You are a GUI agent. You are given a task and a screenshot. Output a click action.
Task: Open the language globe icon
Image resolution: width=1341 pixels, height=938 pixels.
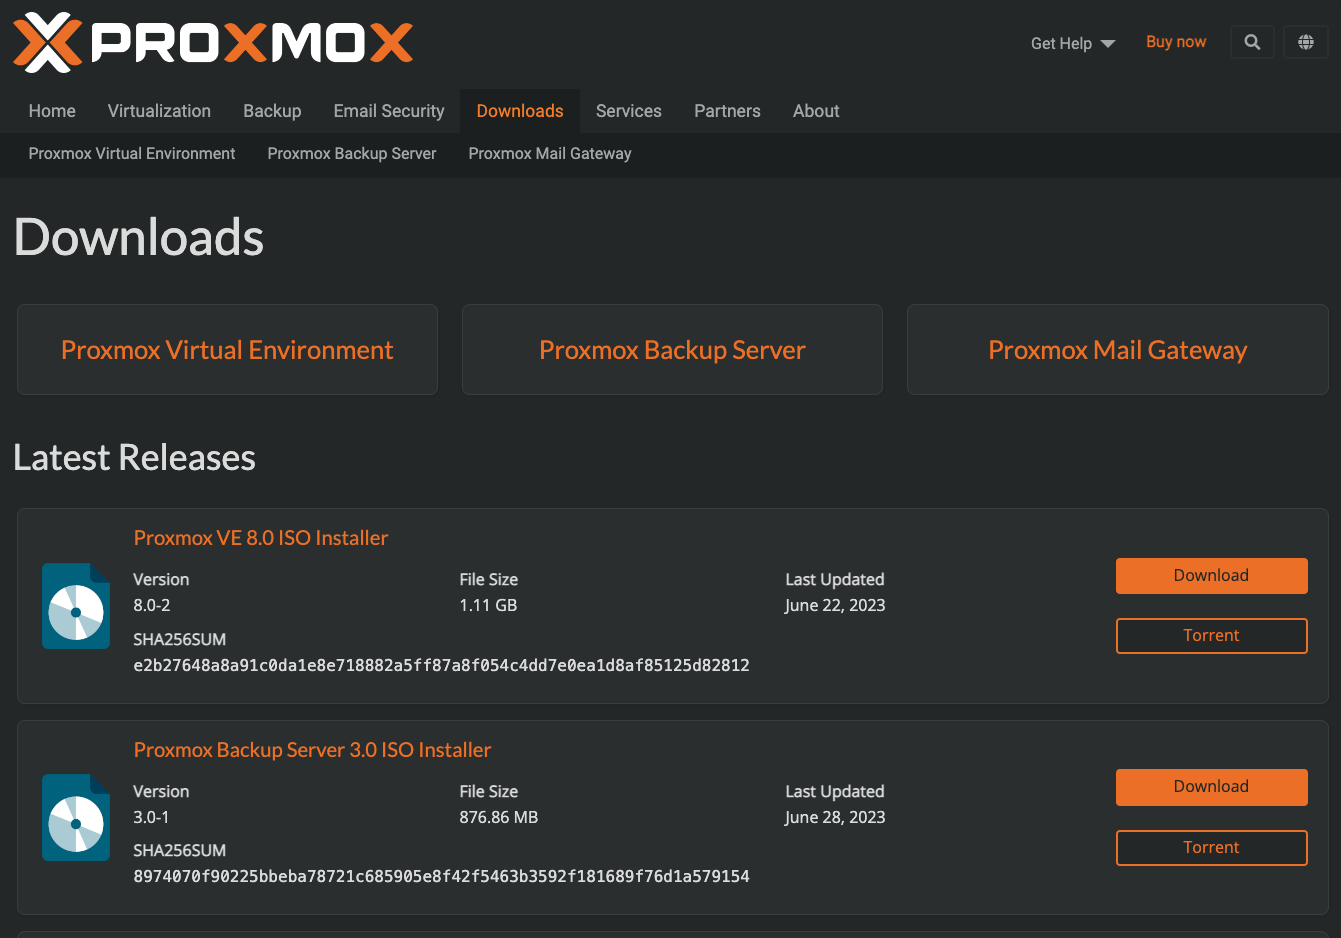[1306, 42]
